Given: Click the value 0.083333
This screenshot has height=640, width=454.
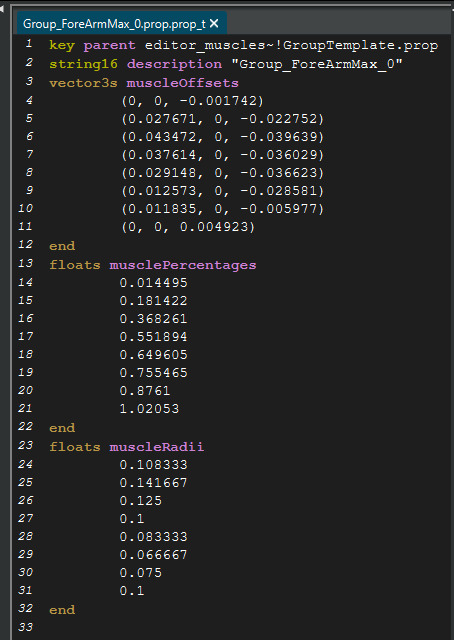Looking at the screenshot, I should tap(154, 536).
